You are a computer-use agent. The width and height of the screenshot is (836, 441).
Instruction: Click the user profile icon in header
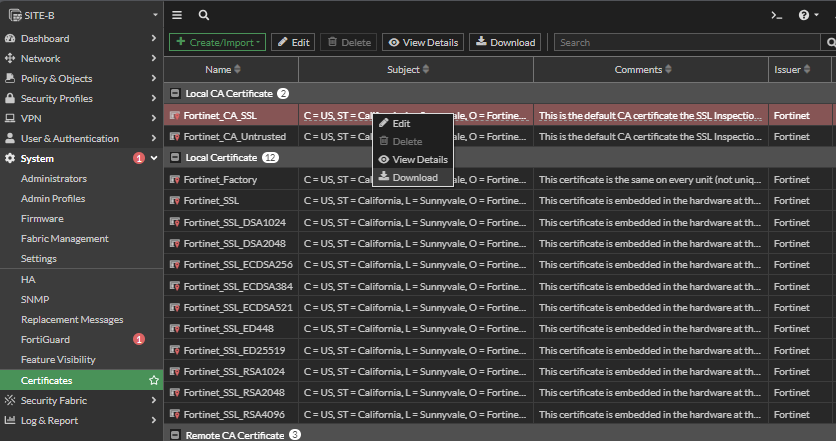click(832, 15)
